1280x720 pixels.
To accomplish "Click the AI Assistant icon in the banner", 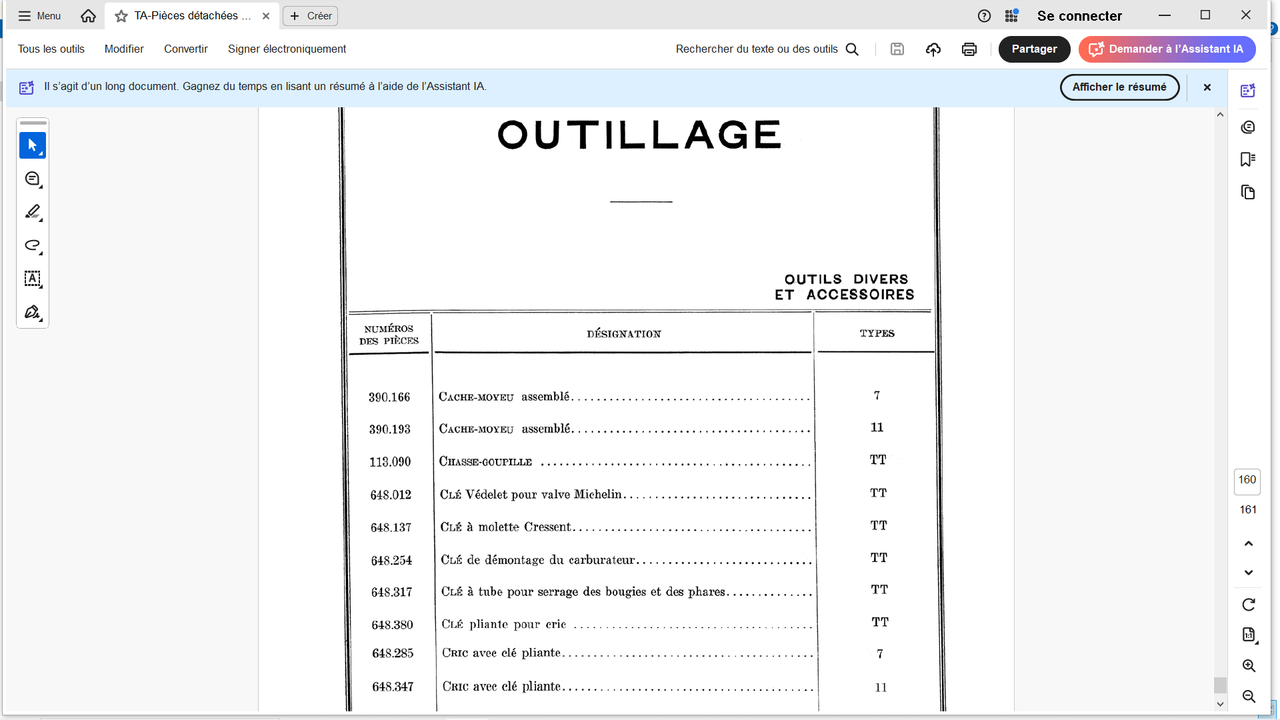I will (x=27, y=88).
